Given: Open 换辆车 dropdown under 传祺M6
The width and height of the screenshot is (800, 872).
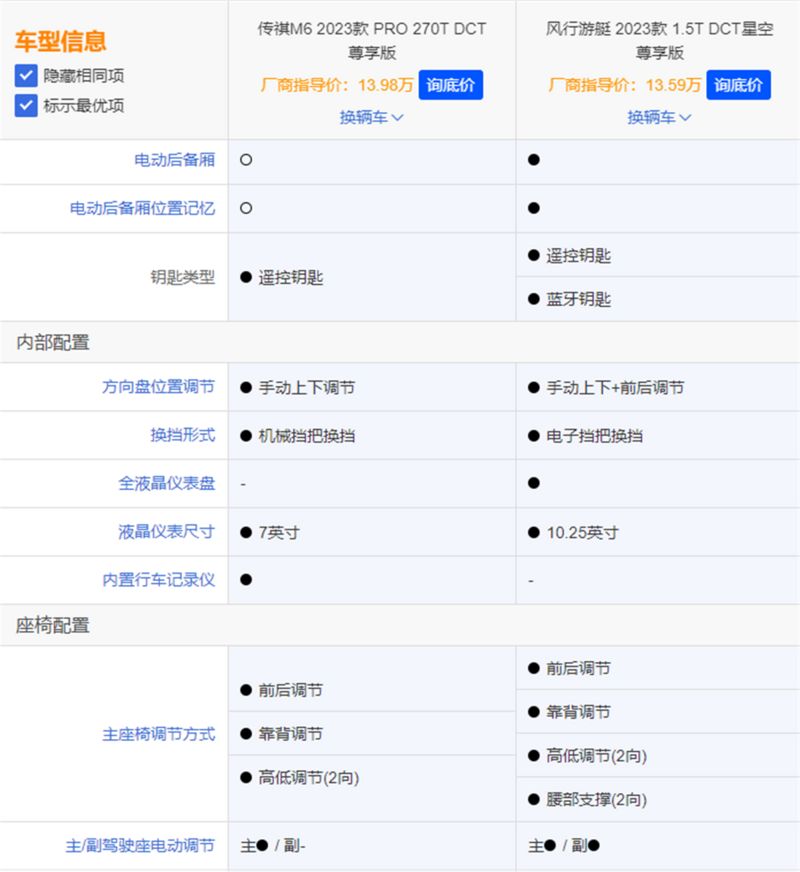Looking at the screenshot, I should 371,117.
